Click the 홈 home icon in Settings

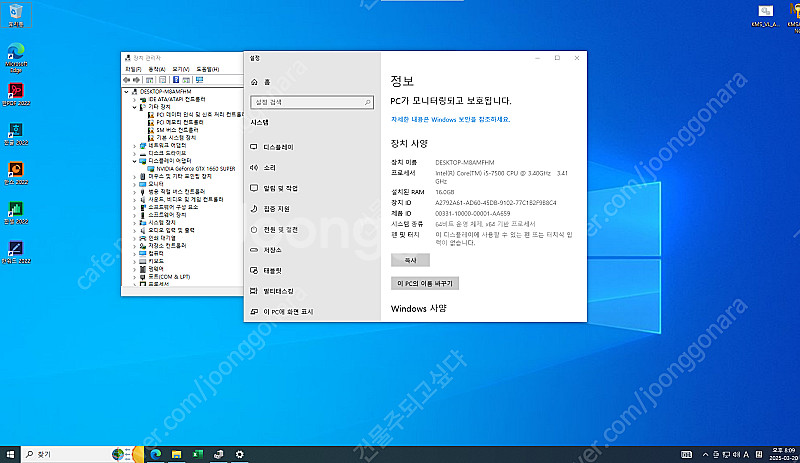click(255, 82)
